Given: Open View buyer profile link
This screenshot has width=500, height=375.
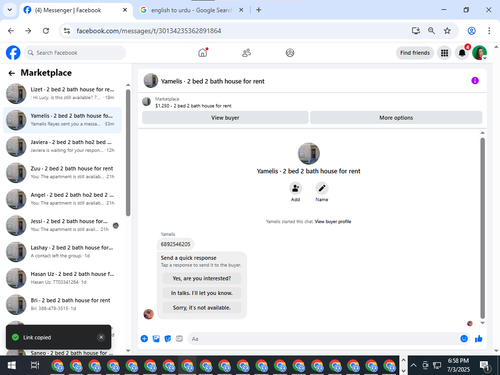Looking at the screenshot, I should (x=333, y=221).
